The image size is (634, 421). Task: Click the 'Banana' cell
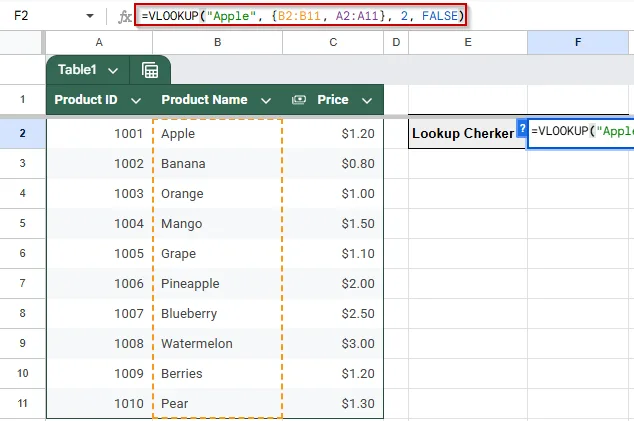click(218, 163)
